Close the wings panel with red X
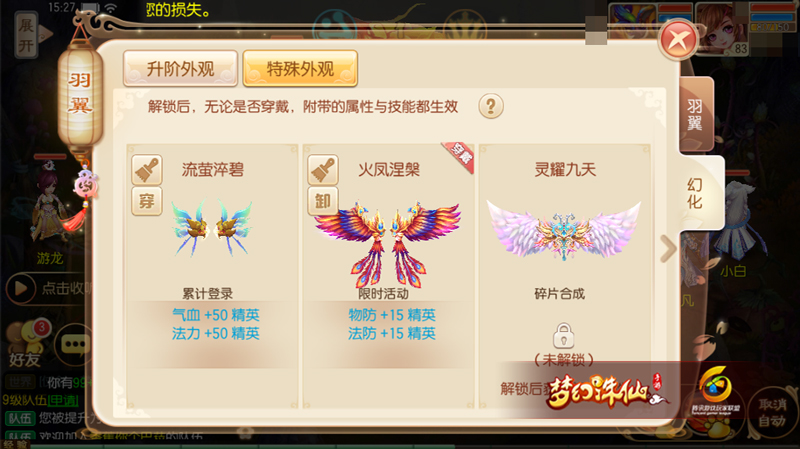Image resolution: width=800 pixels, height=449 pixels. click(678, 39)
